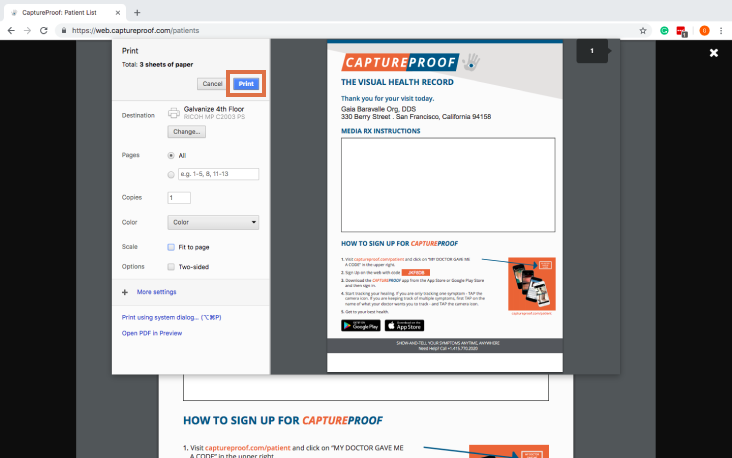Click the CaptureProof logo in preview
Screen dimensions: 732x458
[x=401, y=62]
